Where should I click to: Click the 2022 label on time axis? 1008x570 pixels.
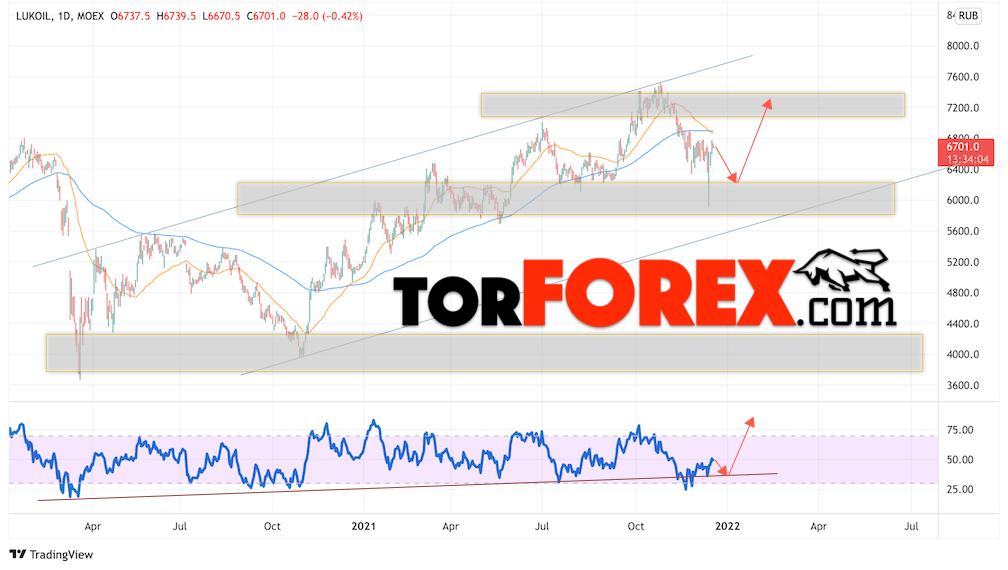(x=728, y=526)
